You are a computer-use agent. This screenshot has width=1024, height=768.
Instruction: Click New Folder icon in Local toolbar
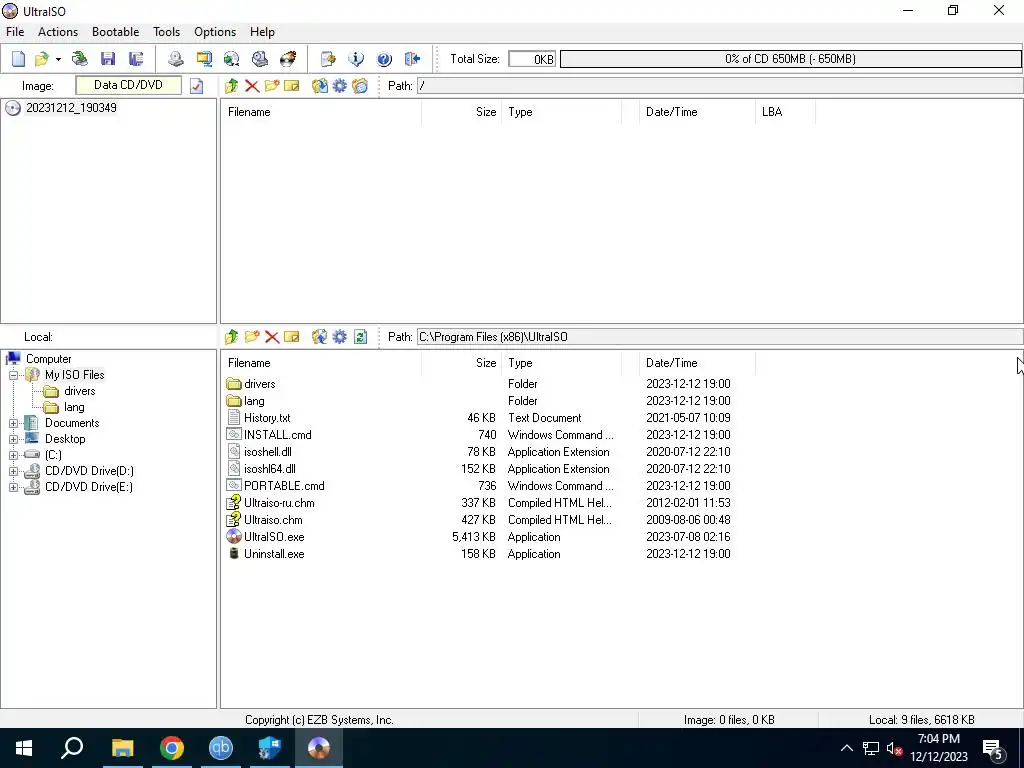tap(252, 337)
